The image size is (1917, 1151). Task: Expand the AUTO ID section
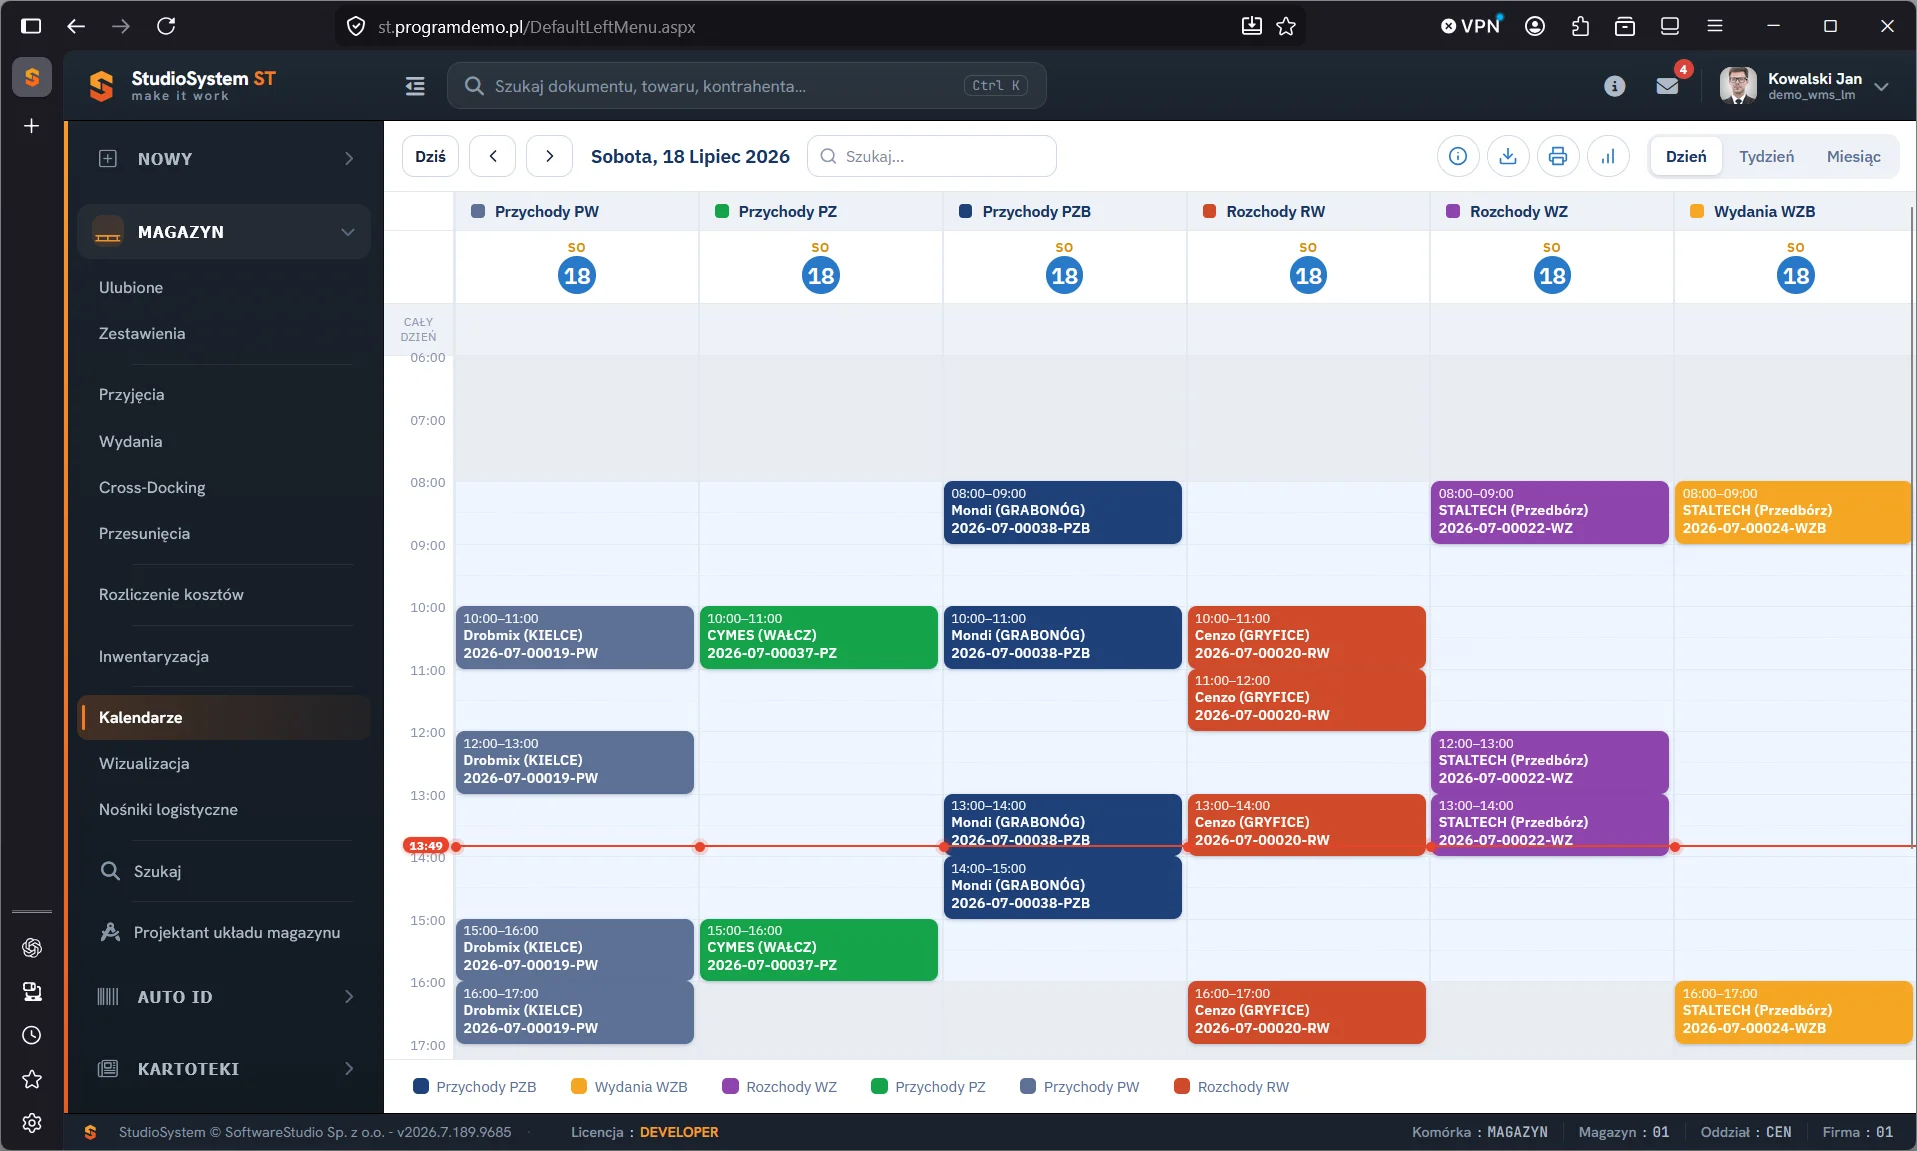tap(224, 997)
